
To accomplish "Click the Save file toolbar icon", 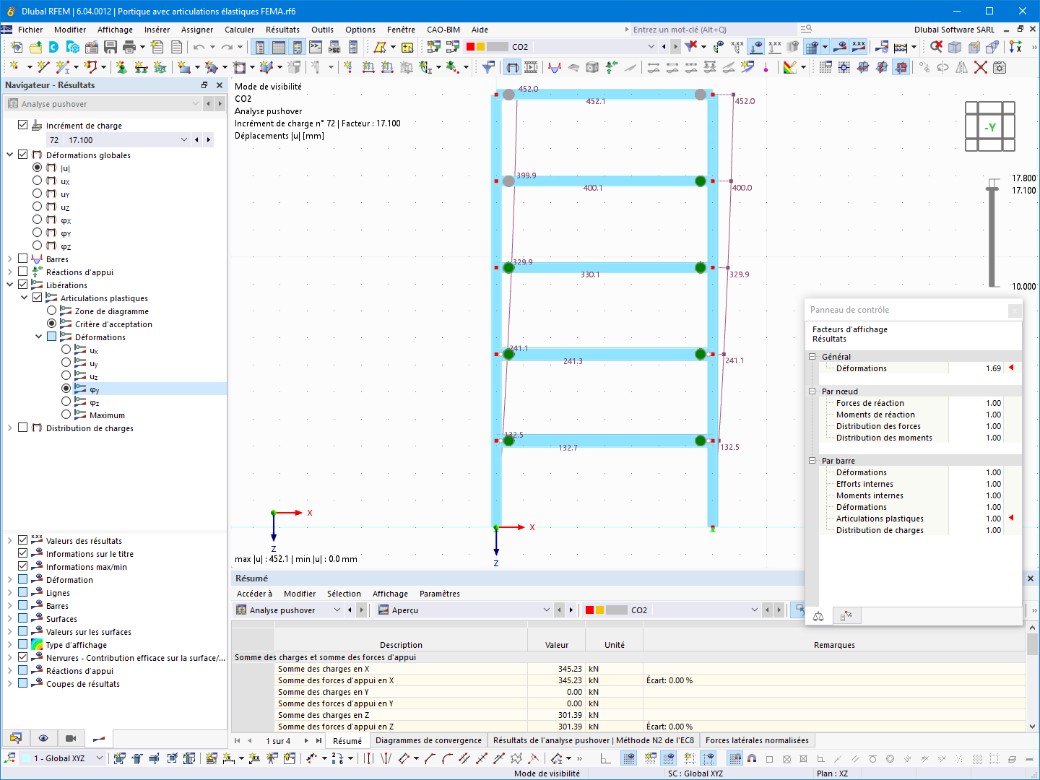I will (x=110, y=47).
